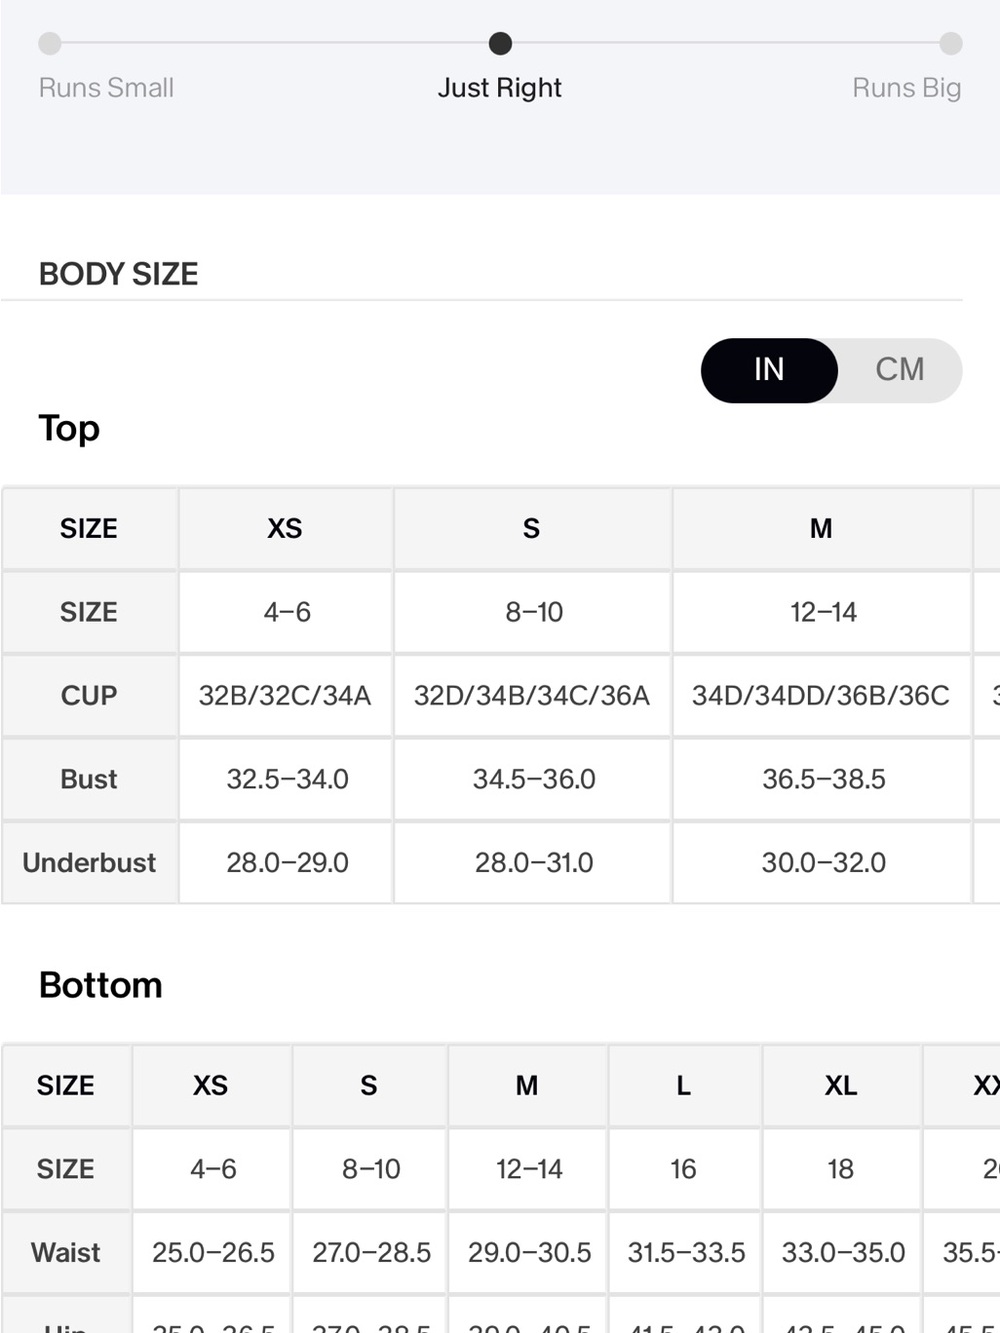The width and height of the screenshot is (1000, 1333).
Task: Click the Just Right label
Action: (500, 88)
